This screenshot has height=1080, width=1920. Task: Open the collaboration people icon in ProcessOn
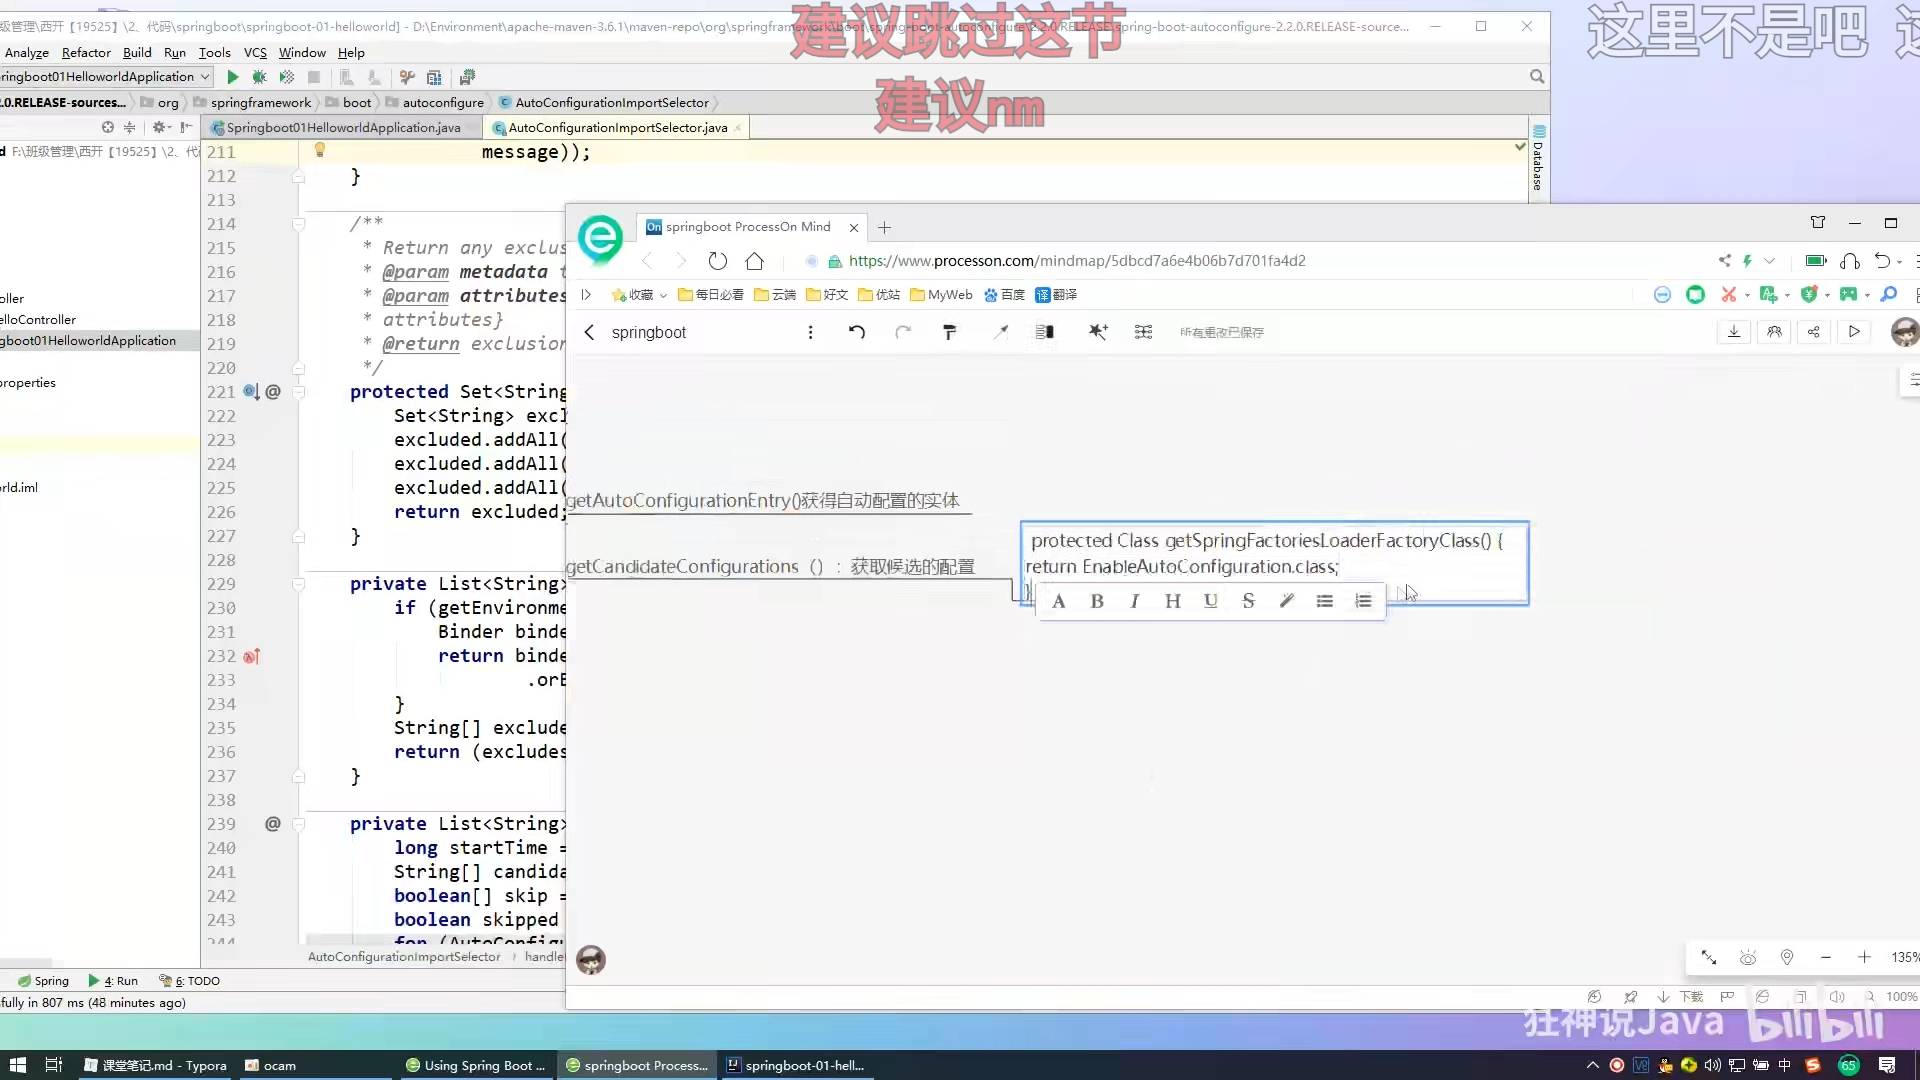[1774, 332]
